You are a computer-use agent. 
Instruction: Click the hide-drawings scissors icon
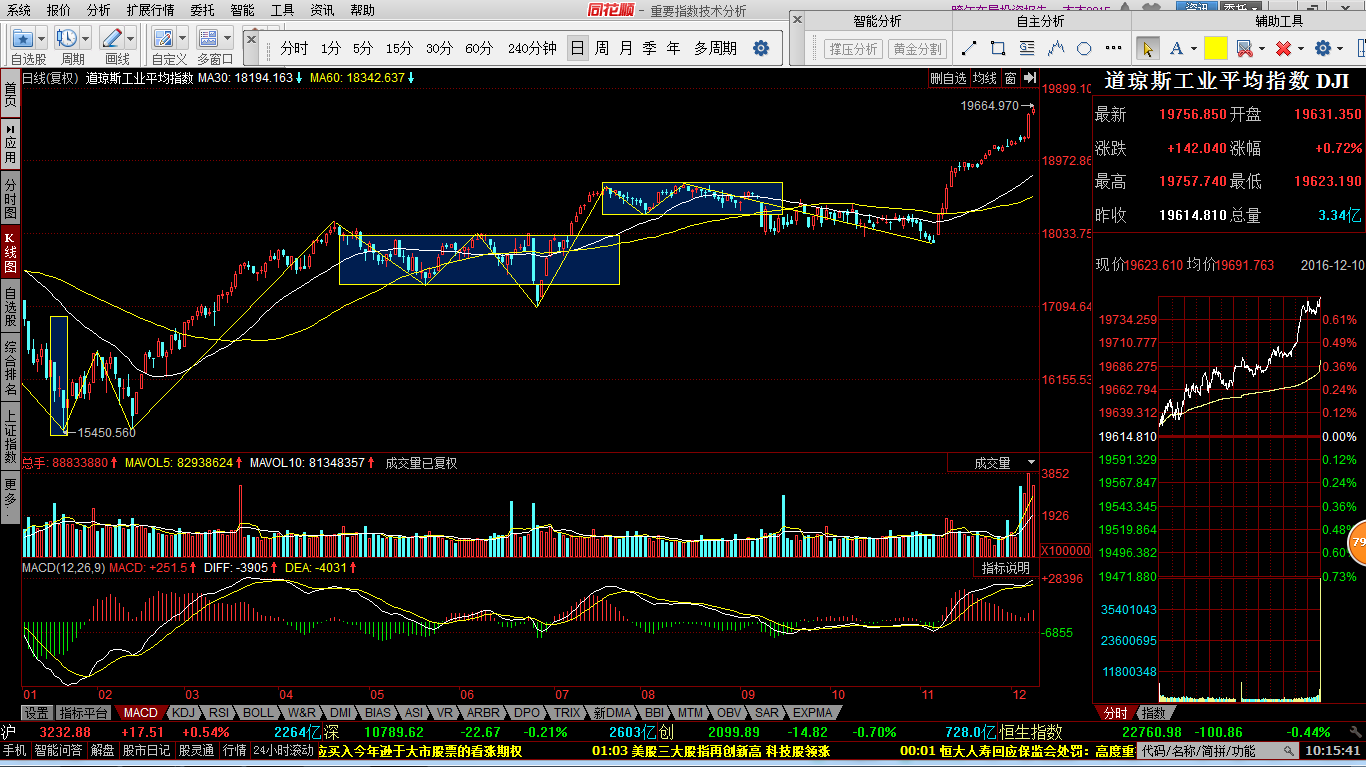coord(1244,48)
